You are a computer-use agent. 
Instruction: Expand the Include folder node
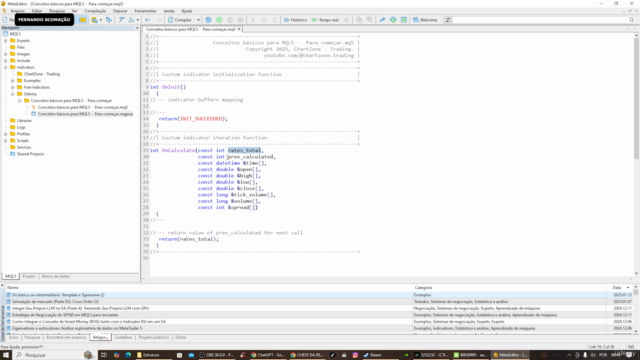6,60
